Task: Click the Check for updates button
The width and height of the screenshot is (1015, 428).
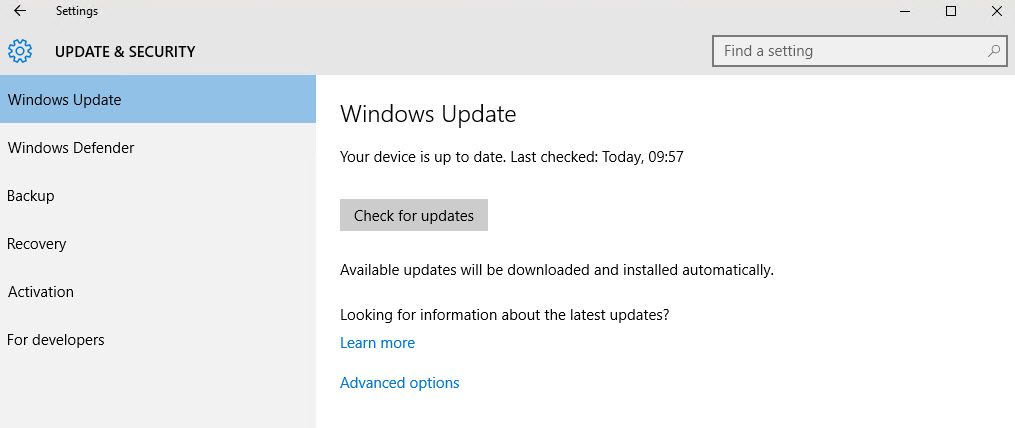Action: (x=414, y=216)
